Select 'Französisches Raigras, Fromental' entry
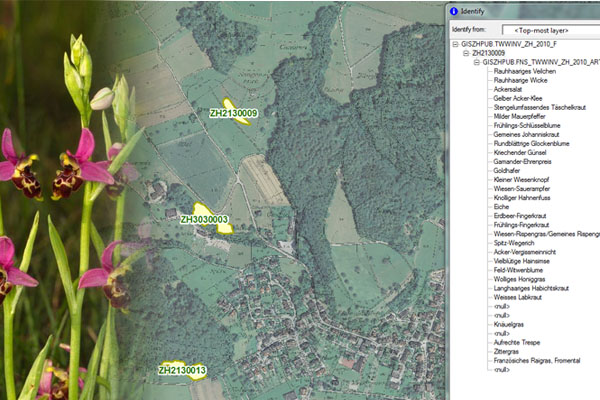 coord(540,361)
